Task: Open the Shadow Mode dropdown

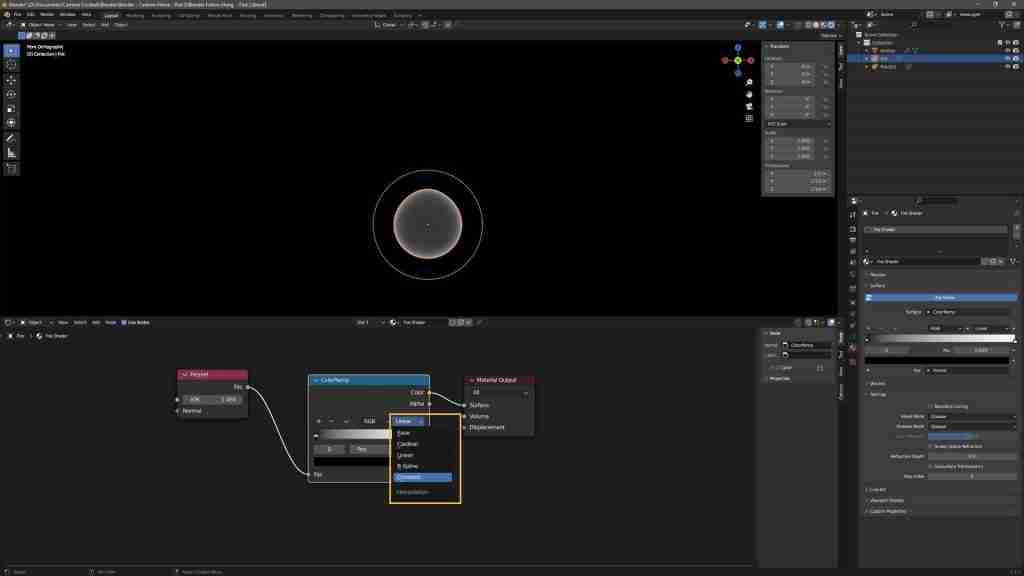Action: (972, 426)
